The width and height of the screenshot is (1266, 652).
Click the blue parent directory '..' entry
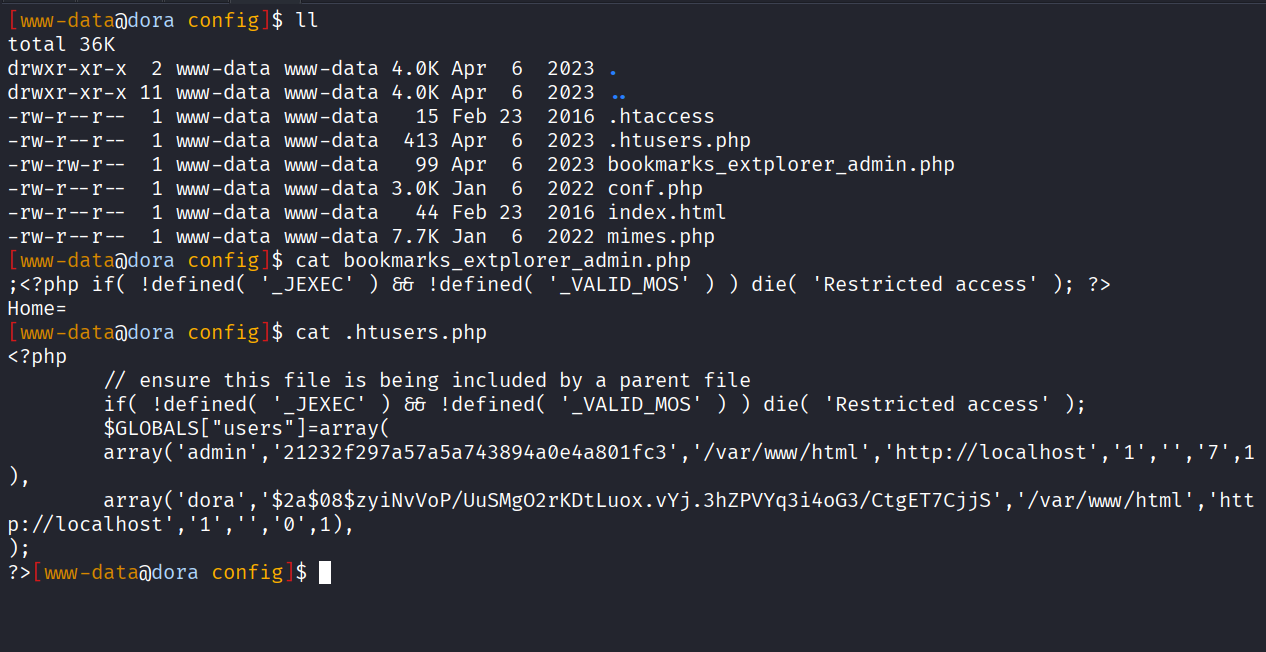(618, 93)
